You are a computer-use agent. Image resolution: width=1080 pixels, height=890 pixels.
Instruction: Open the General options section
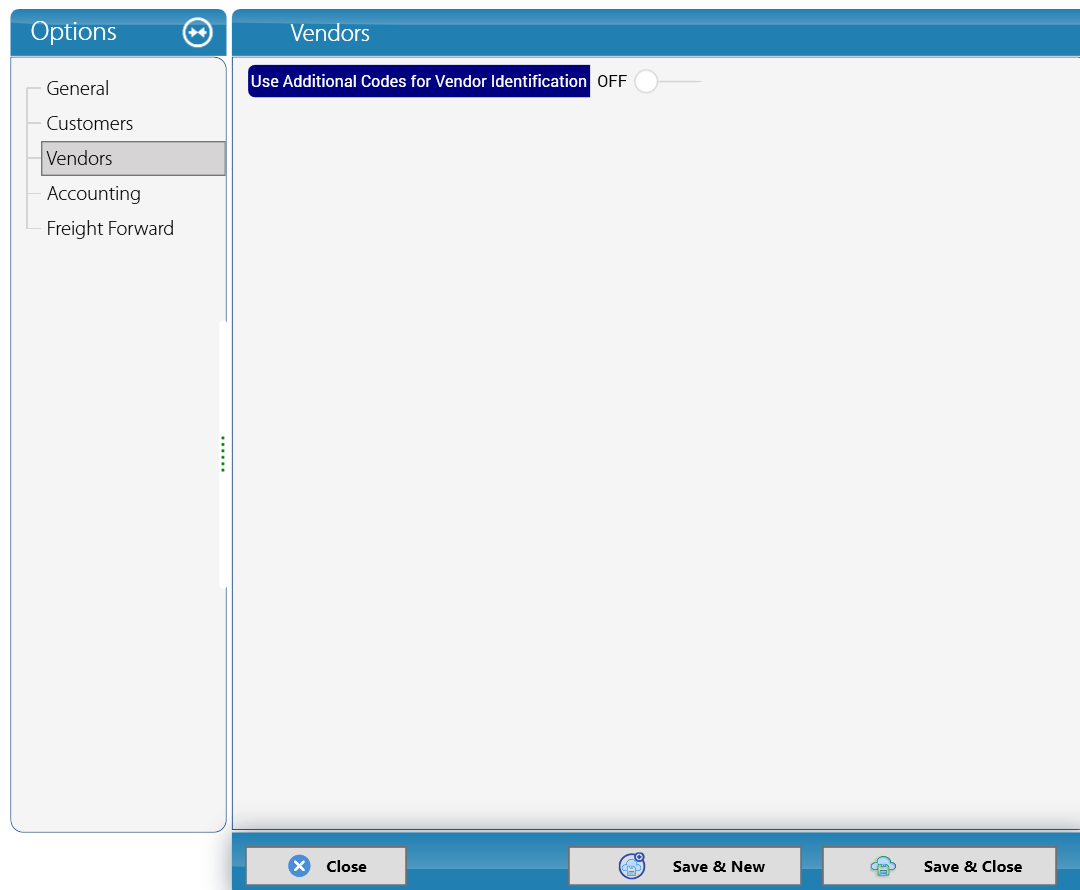78,88
